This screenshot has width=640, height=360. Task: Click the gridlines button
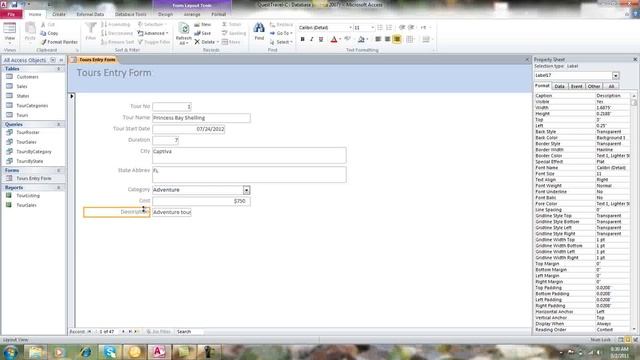pos(410,39)
